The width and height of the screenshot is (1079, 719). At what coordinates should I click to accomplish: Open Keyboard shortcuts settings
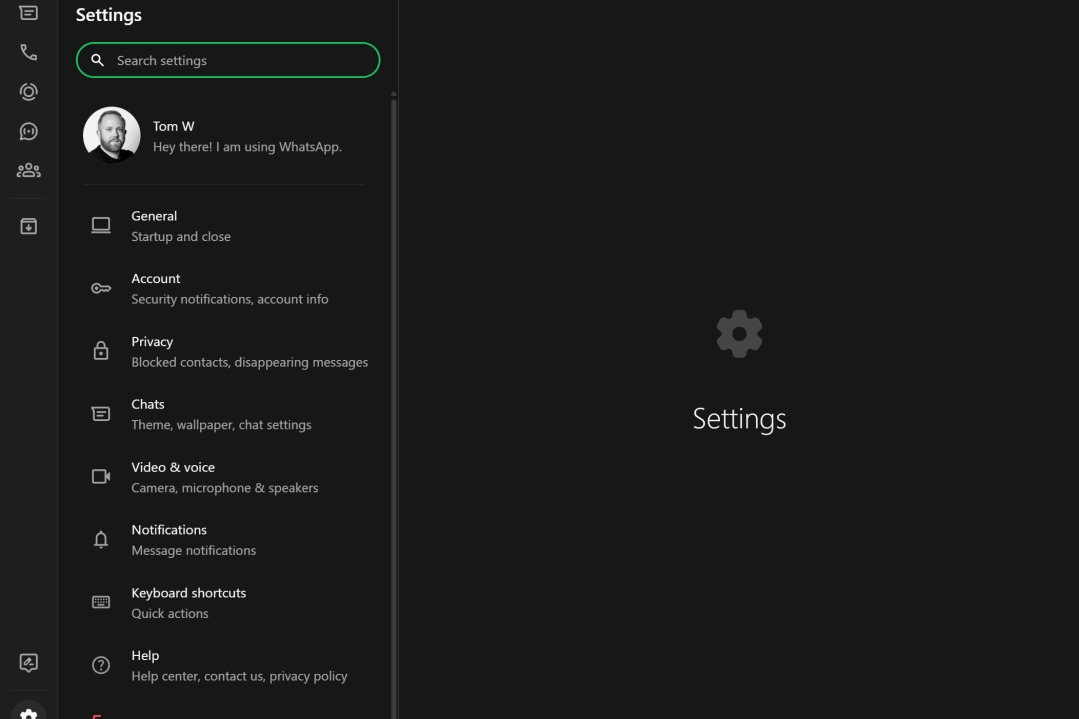188,603
